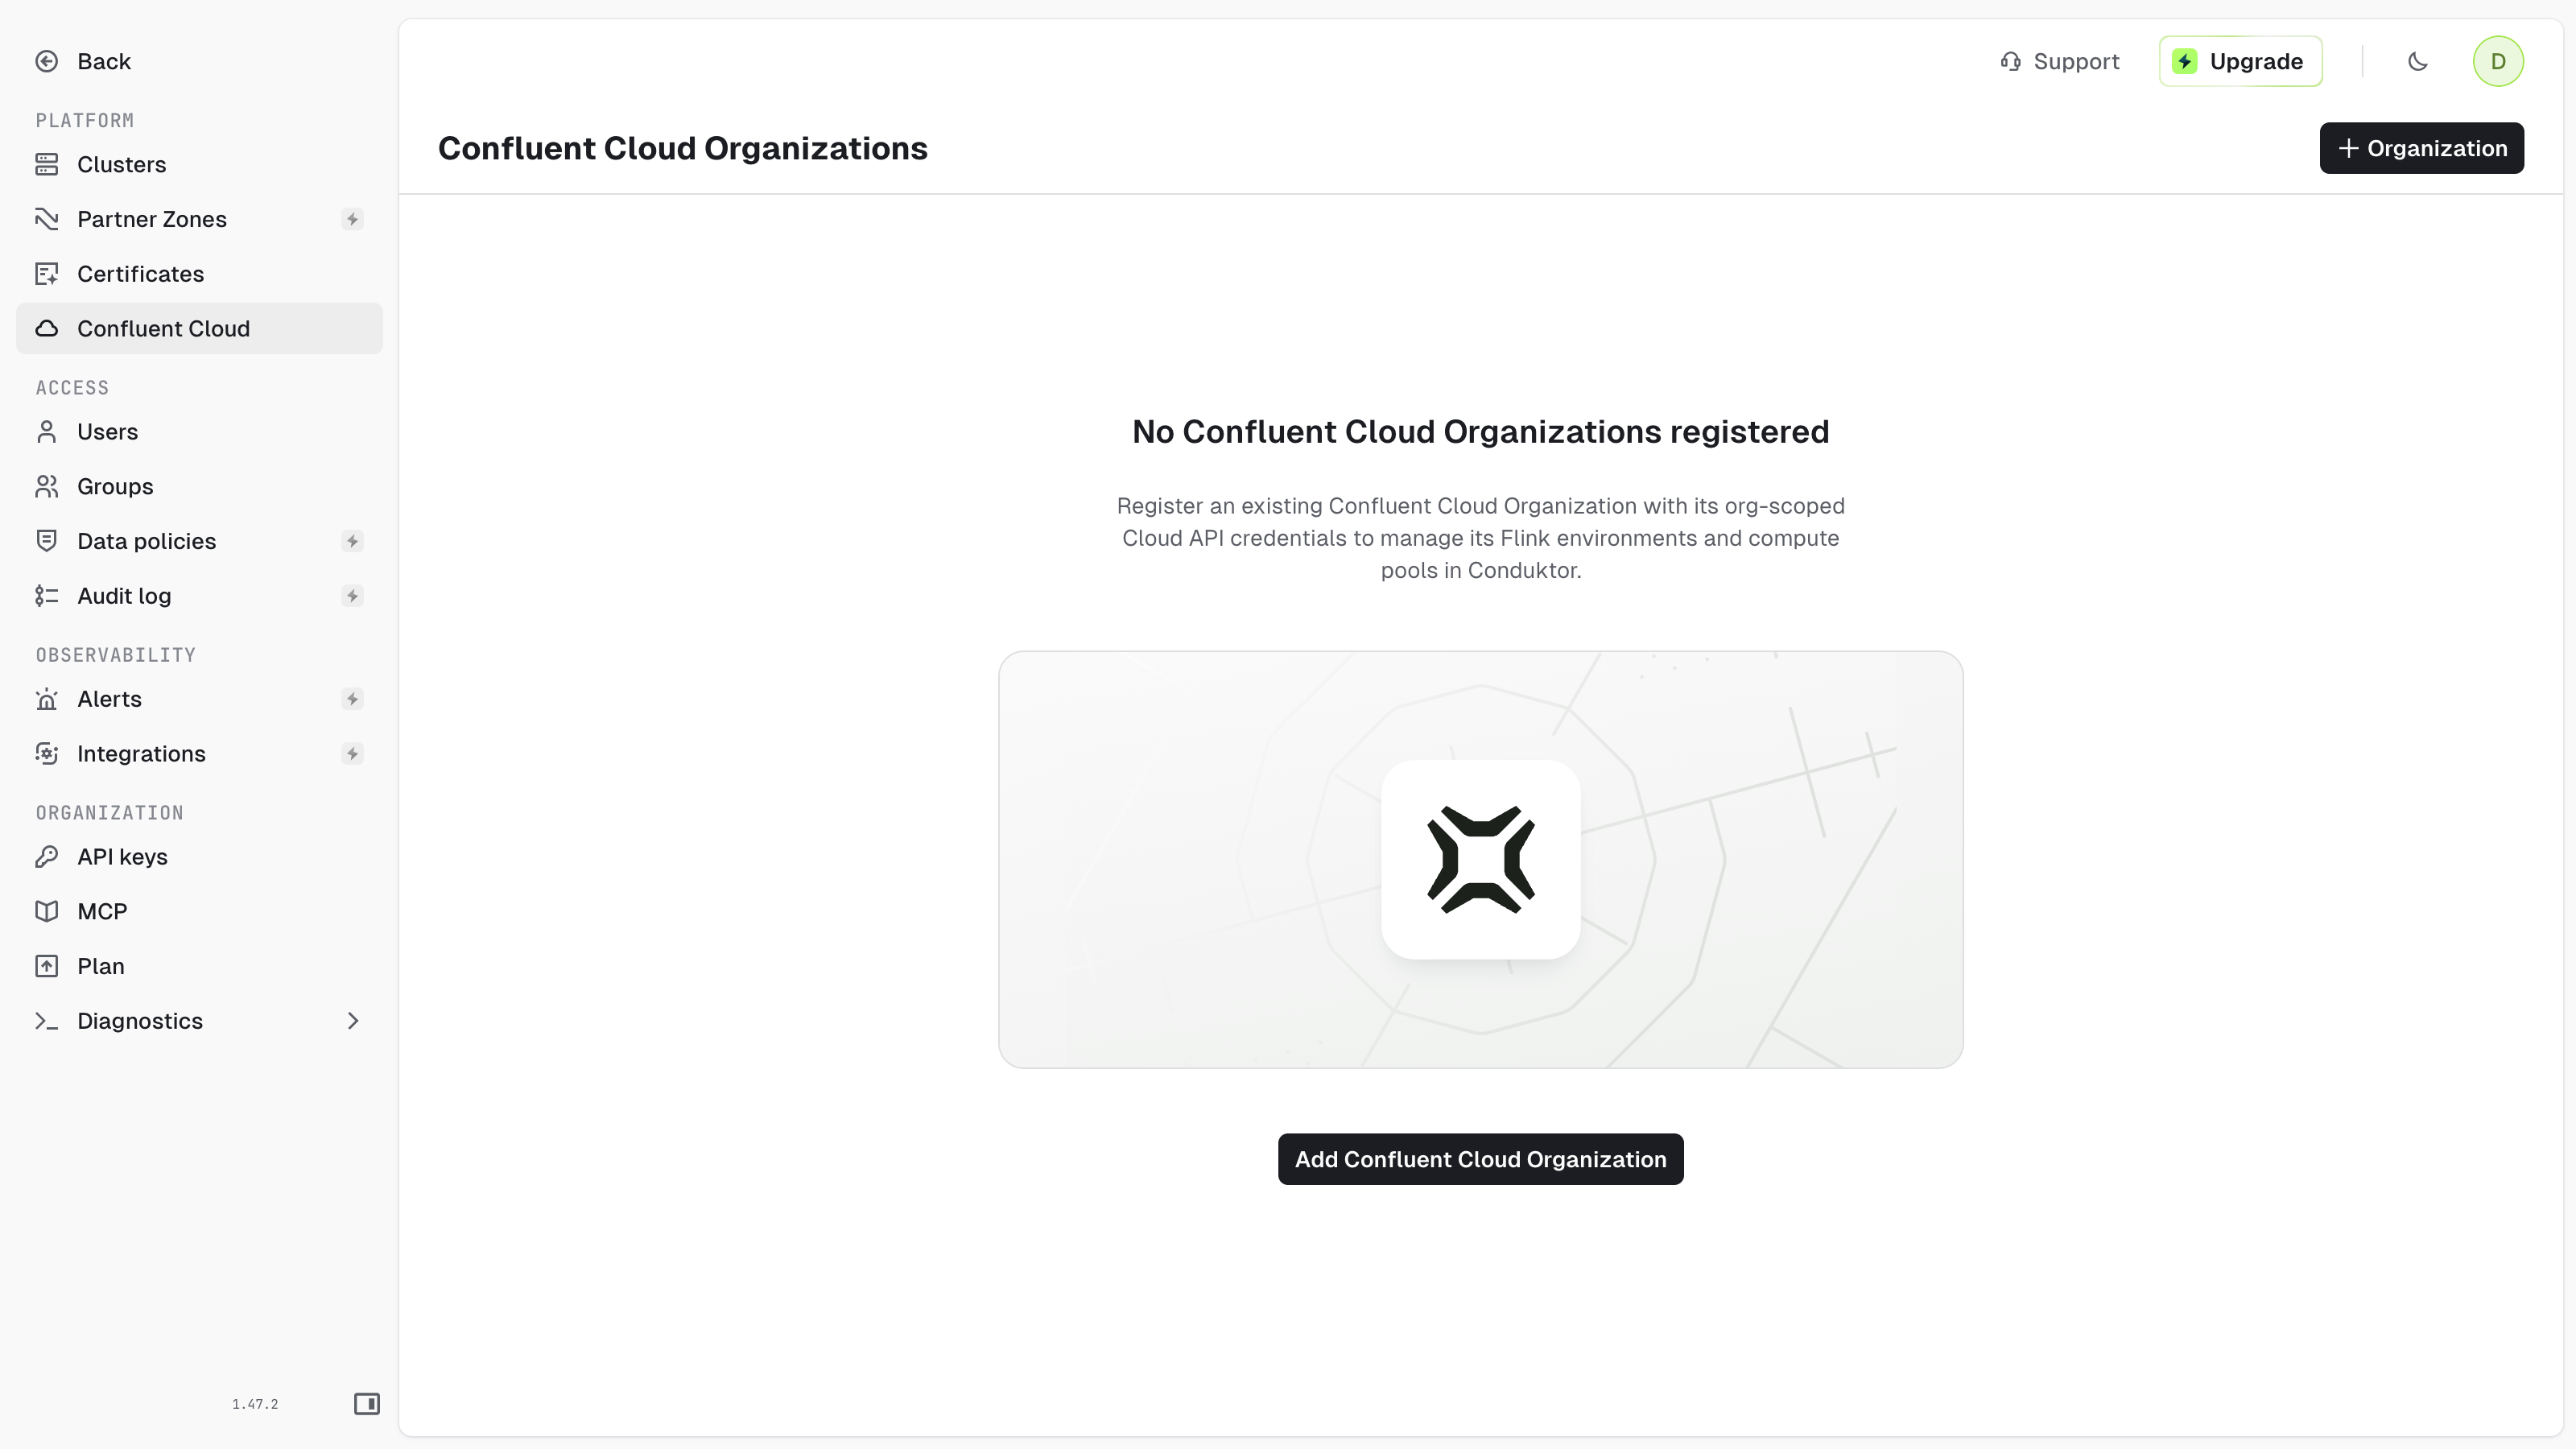Open the Plan page
This screenshot has width=2576, height=1449.
click(200, 967)
